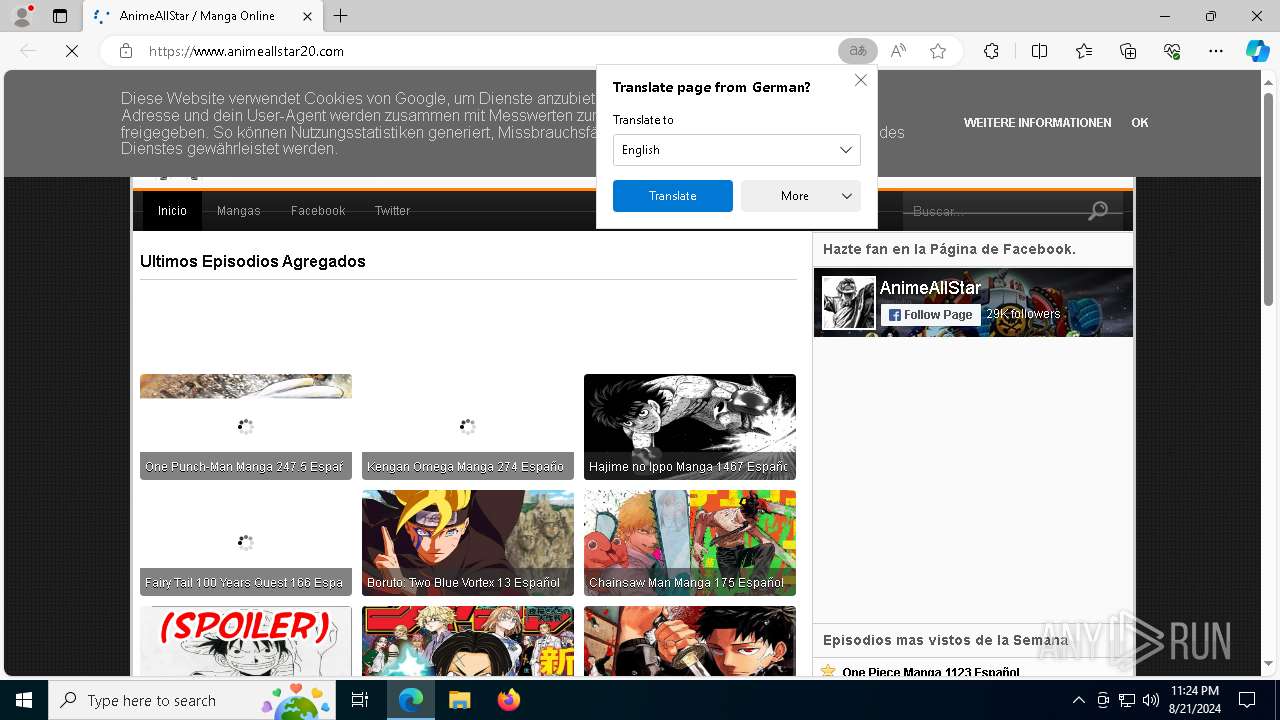Launch Firefox from taskbar
The height and width of the screenshot is (720, 1280).
tap(508, 700)
